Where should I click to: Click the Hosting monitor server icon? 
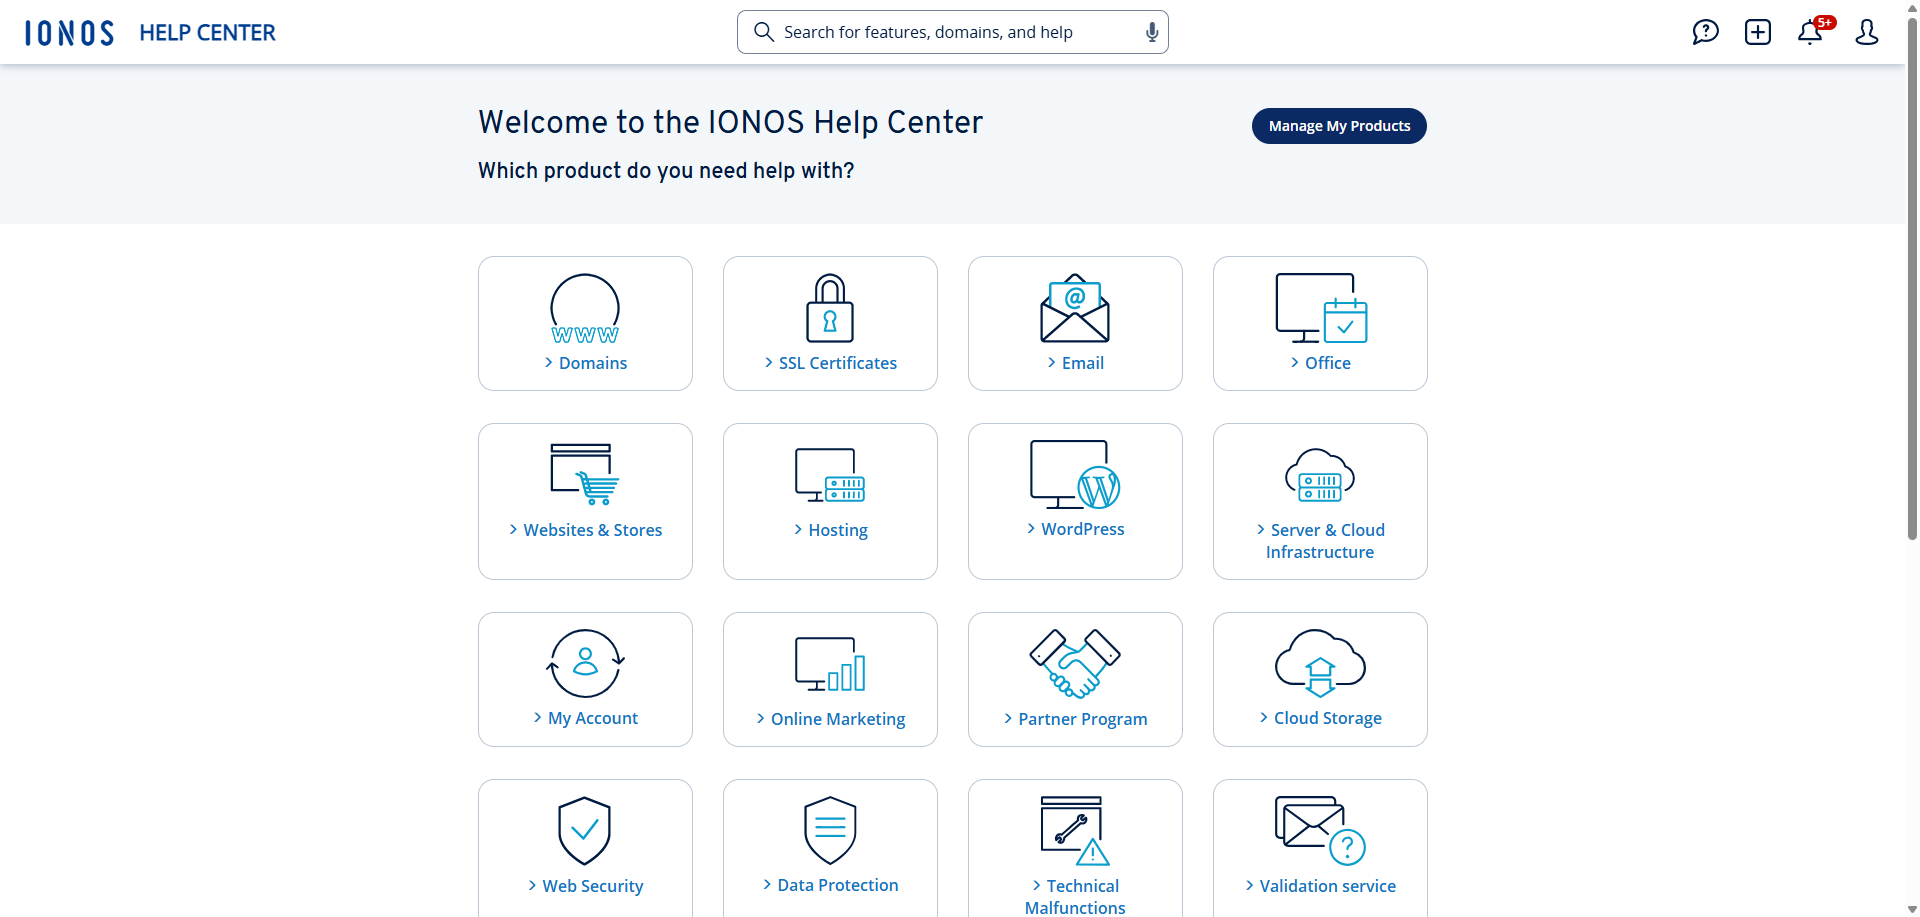coord(830,475)
